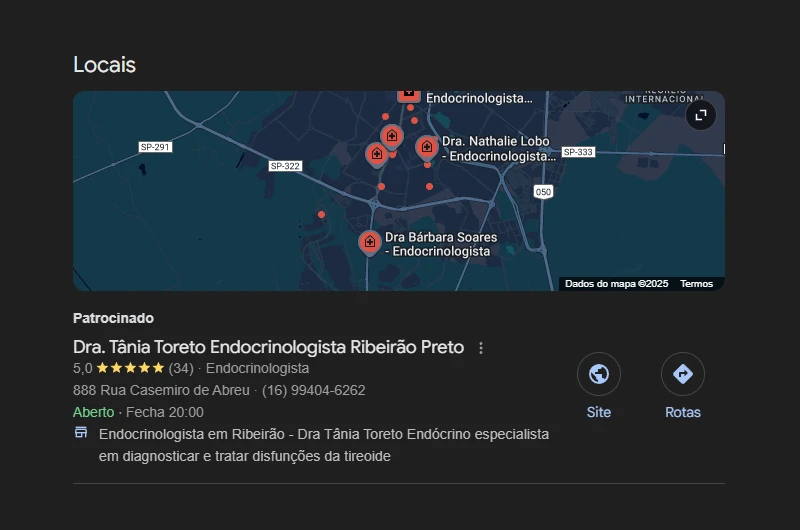Viewport: 800px width, 530px height.
Task: Click the Dra. Nathalie Lobo map label text
Action: [496, 149]
